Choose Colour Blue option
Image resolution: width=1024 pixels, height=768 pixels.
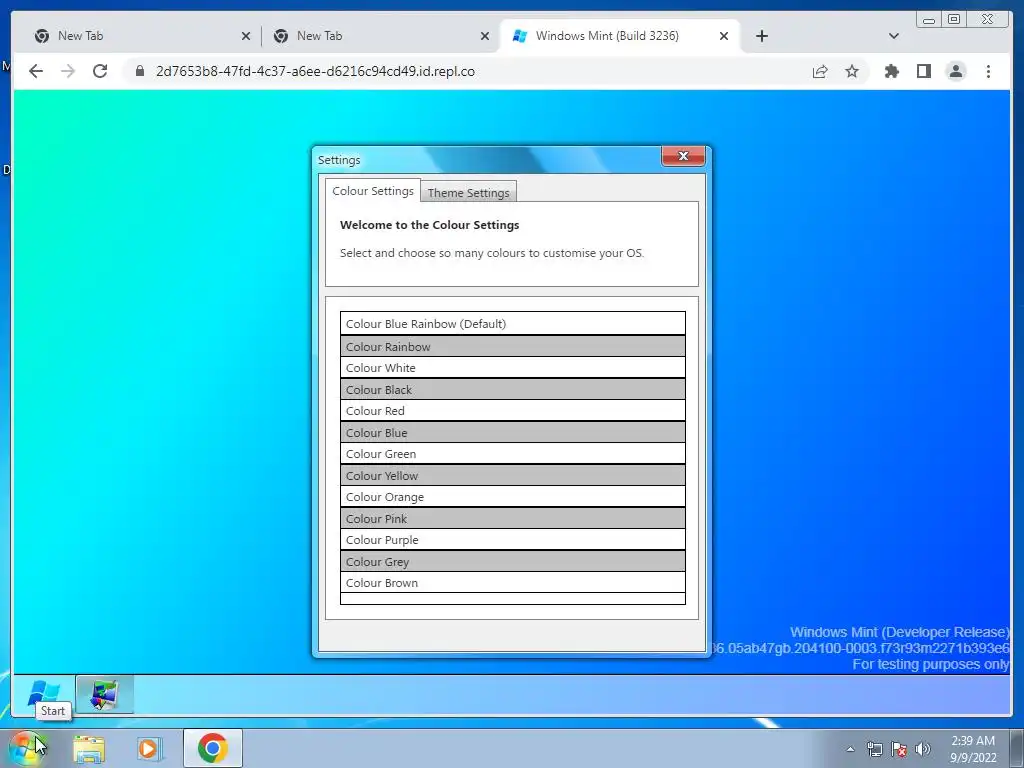(x=513, y=432)
